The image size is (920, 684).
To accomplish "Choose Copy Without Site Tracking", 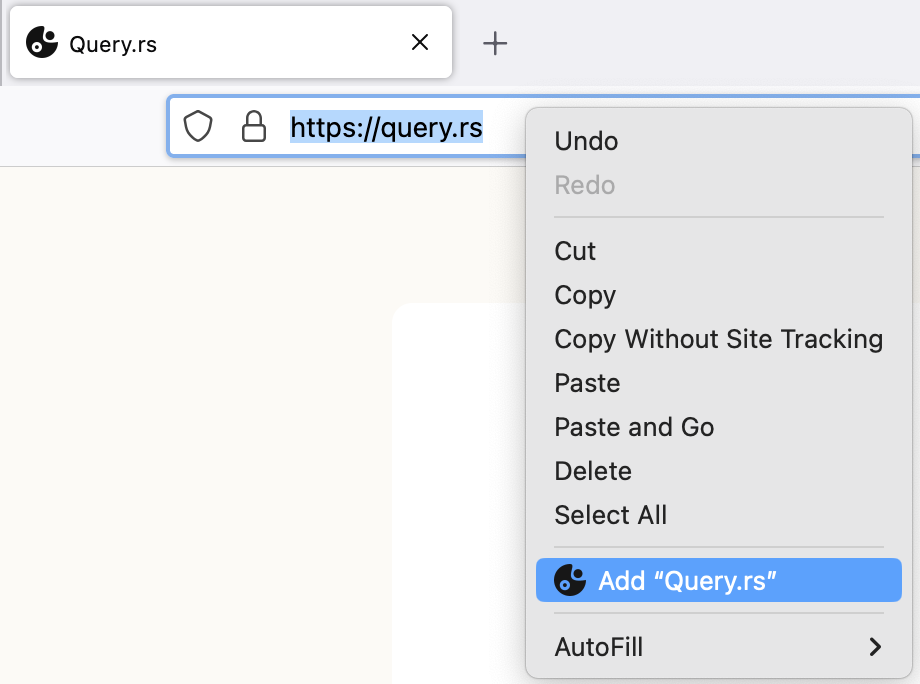I will [718, 339].
